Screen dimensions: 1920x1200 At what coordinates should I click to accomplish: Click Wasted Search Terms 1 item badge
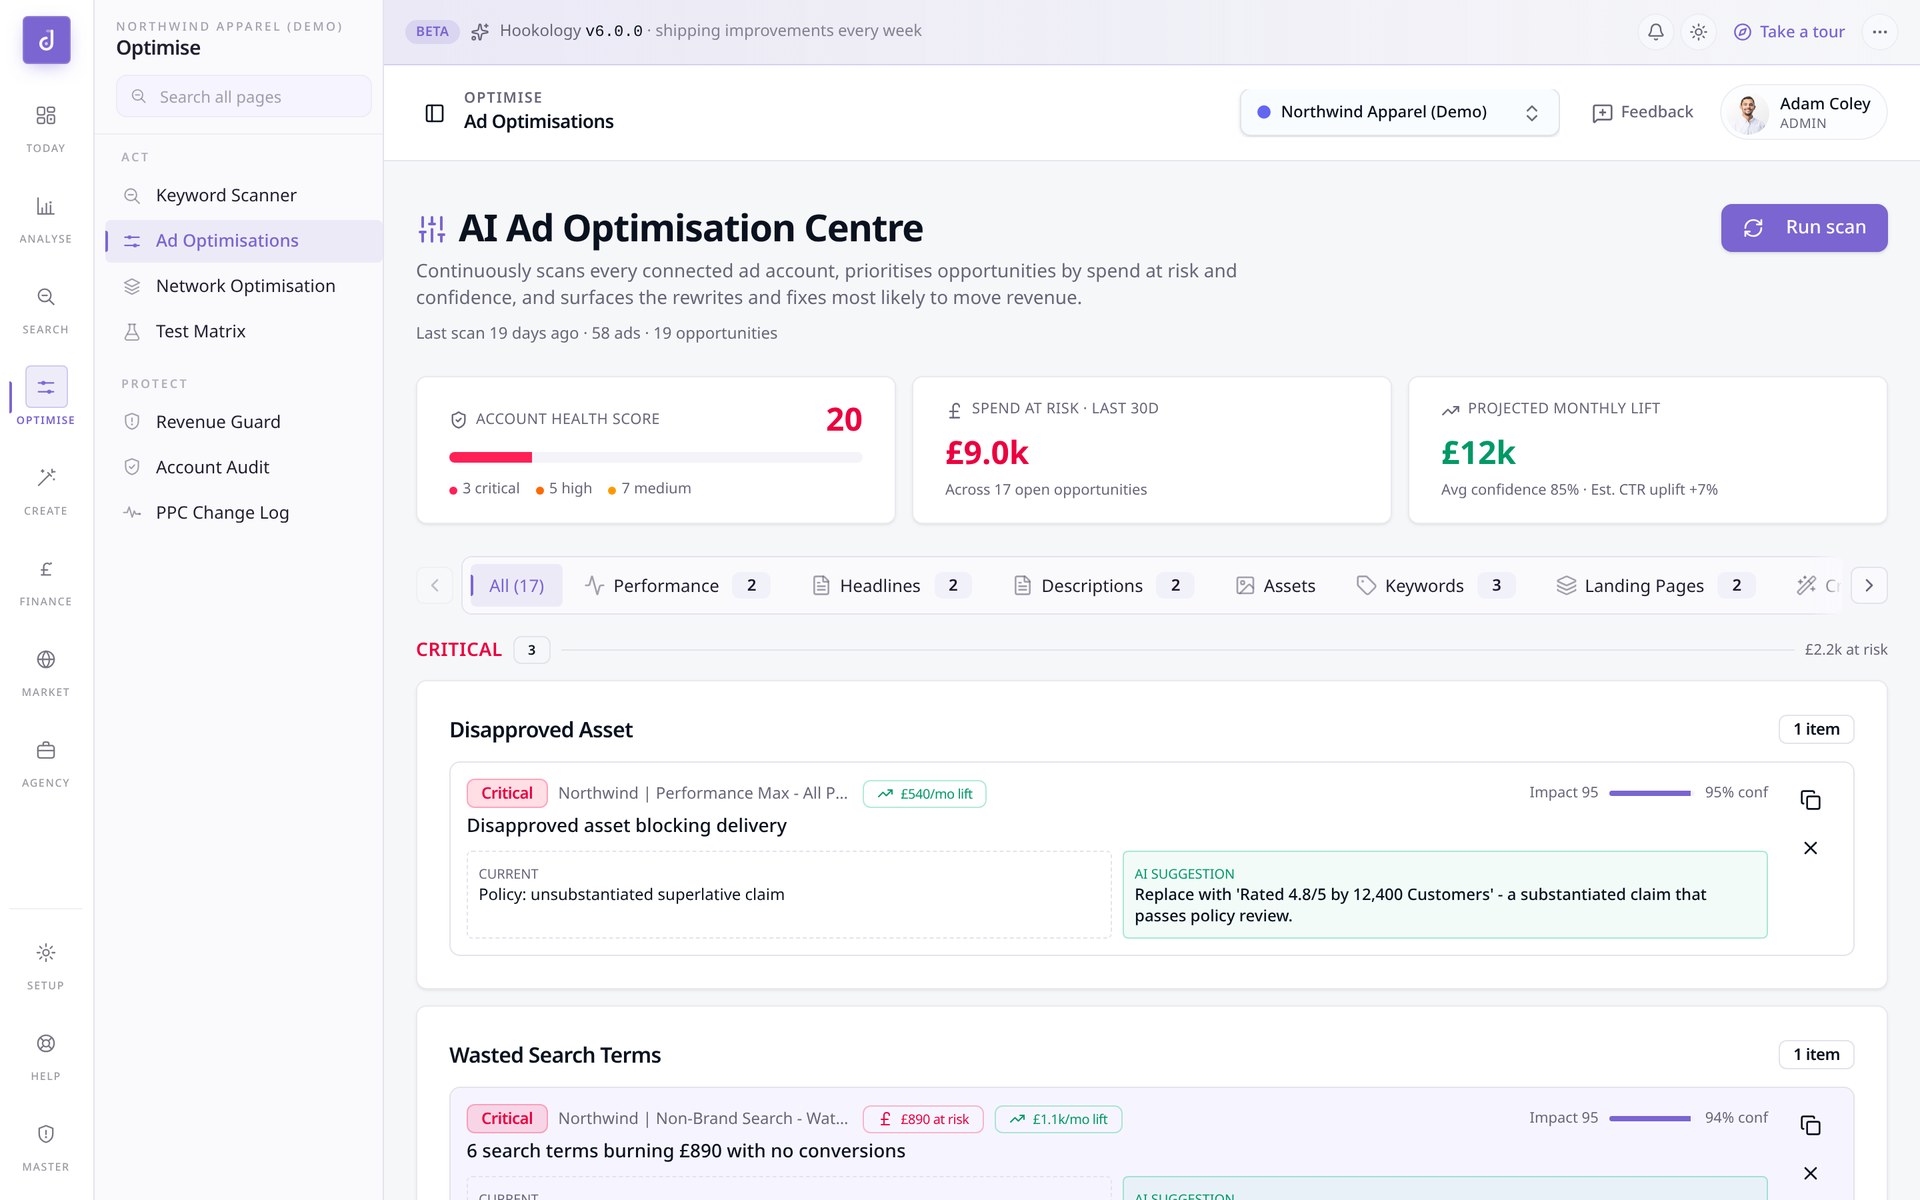pyautogui.click(x=1816, y=1054)
